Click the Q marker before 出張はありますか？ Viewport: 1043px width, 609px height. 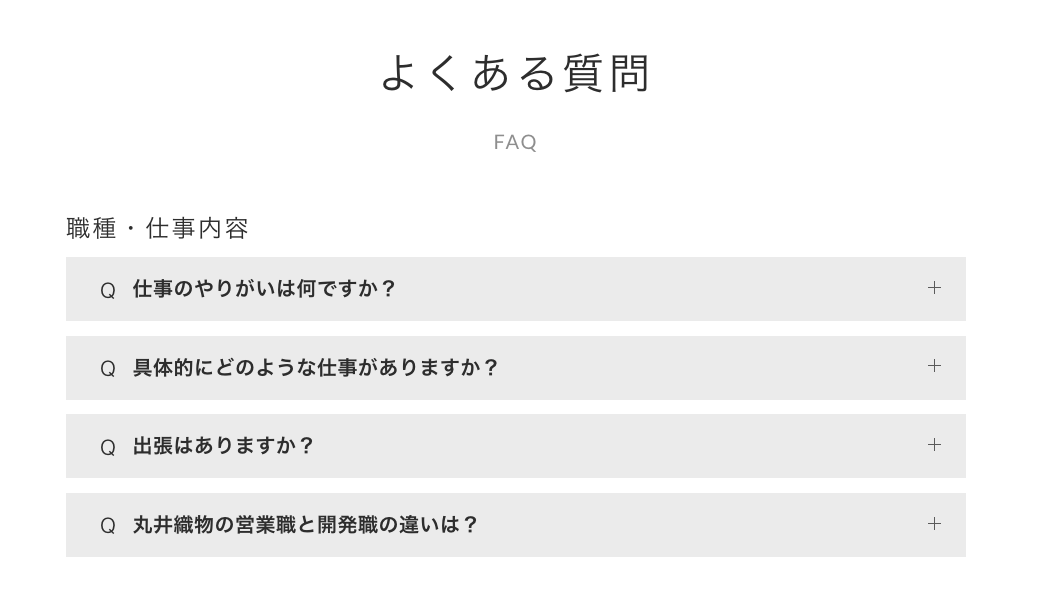108,447
